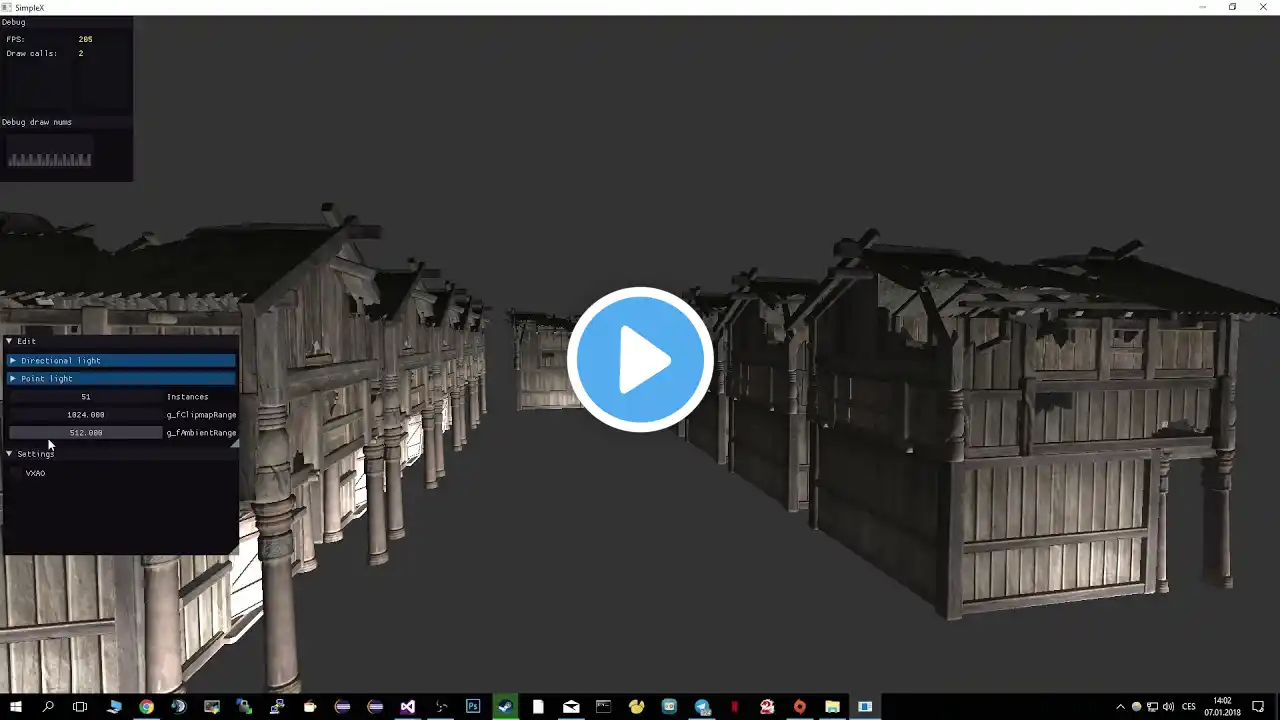1280x720 pixels.
Task: Select the Draw calls value
Action: point(81,53)
